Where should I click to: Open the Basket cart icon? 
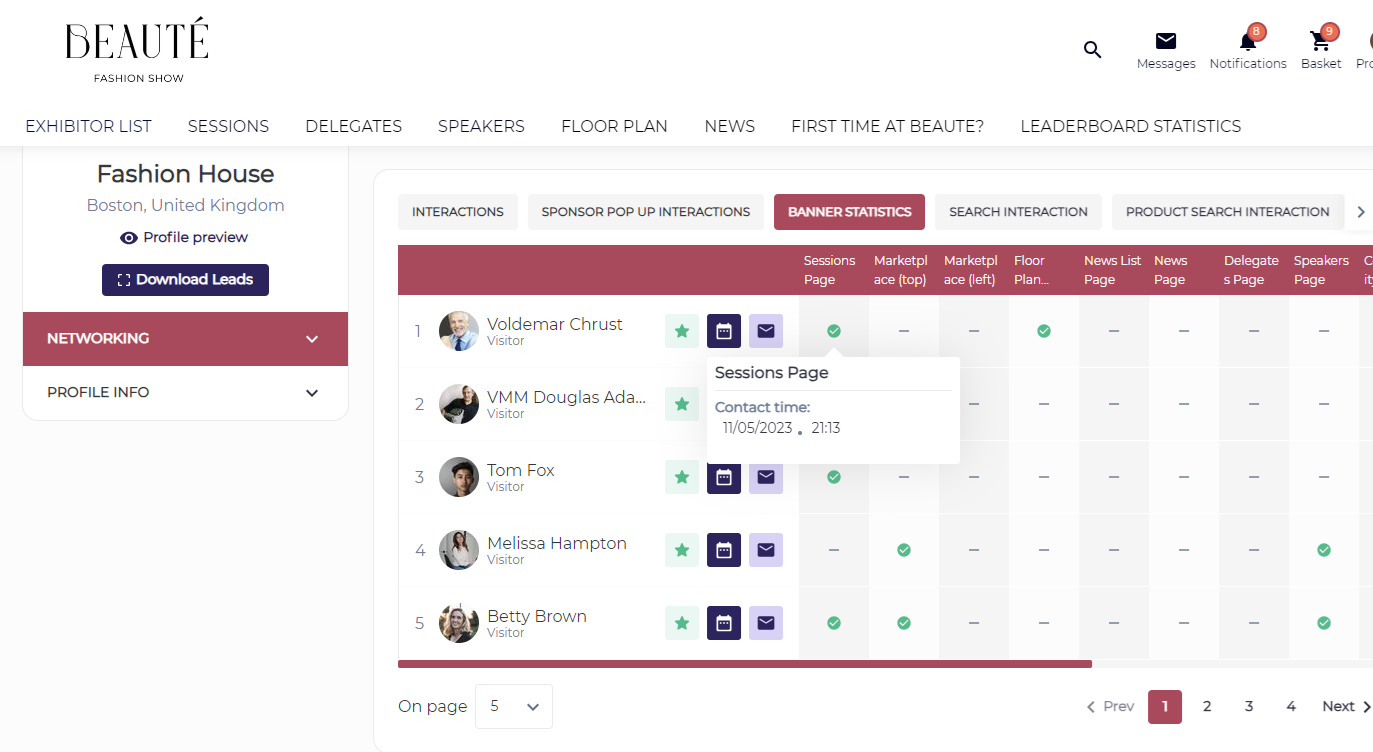tap(1320, 42)
